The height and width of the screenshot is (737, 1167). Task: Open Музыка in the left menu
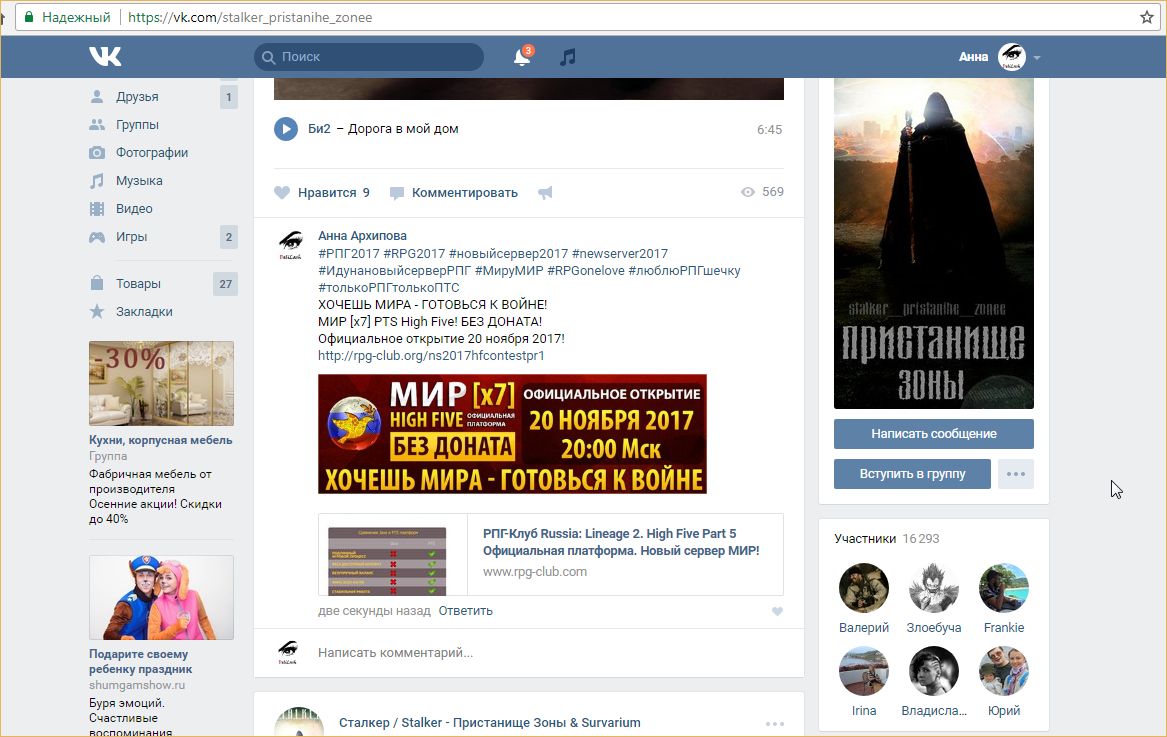pos(139,181)
